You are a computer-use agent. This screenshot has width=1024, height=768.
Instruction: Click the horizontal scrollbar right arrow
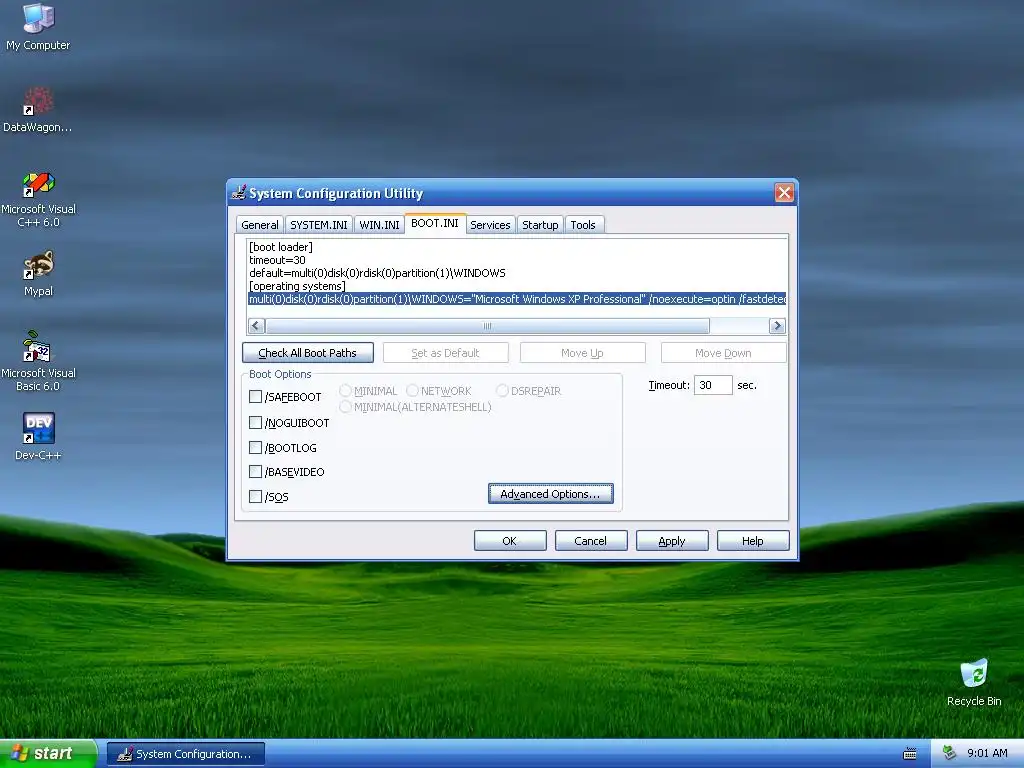point(777,325)
